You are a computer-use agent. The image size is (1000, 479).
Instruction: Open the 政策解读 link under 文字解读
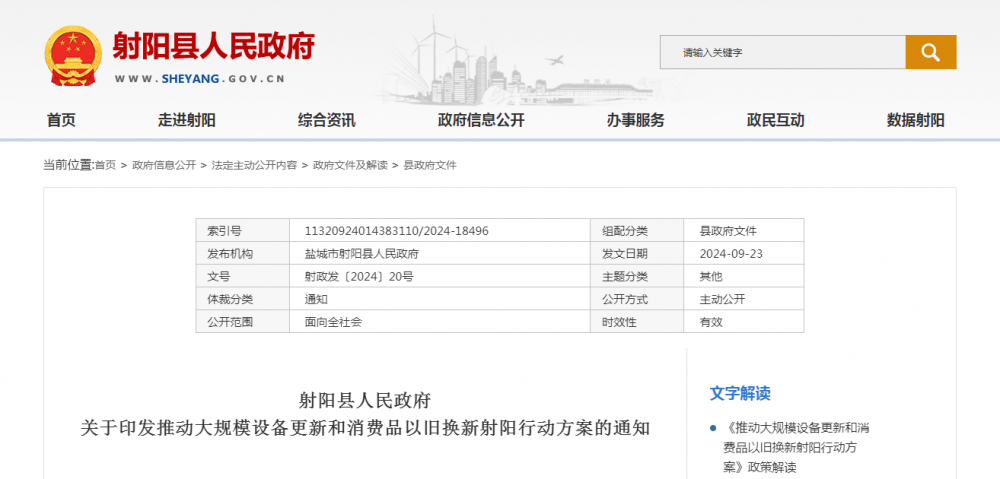click(796, 447)
